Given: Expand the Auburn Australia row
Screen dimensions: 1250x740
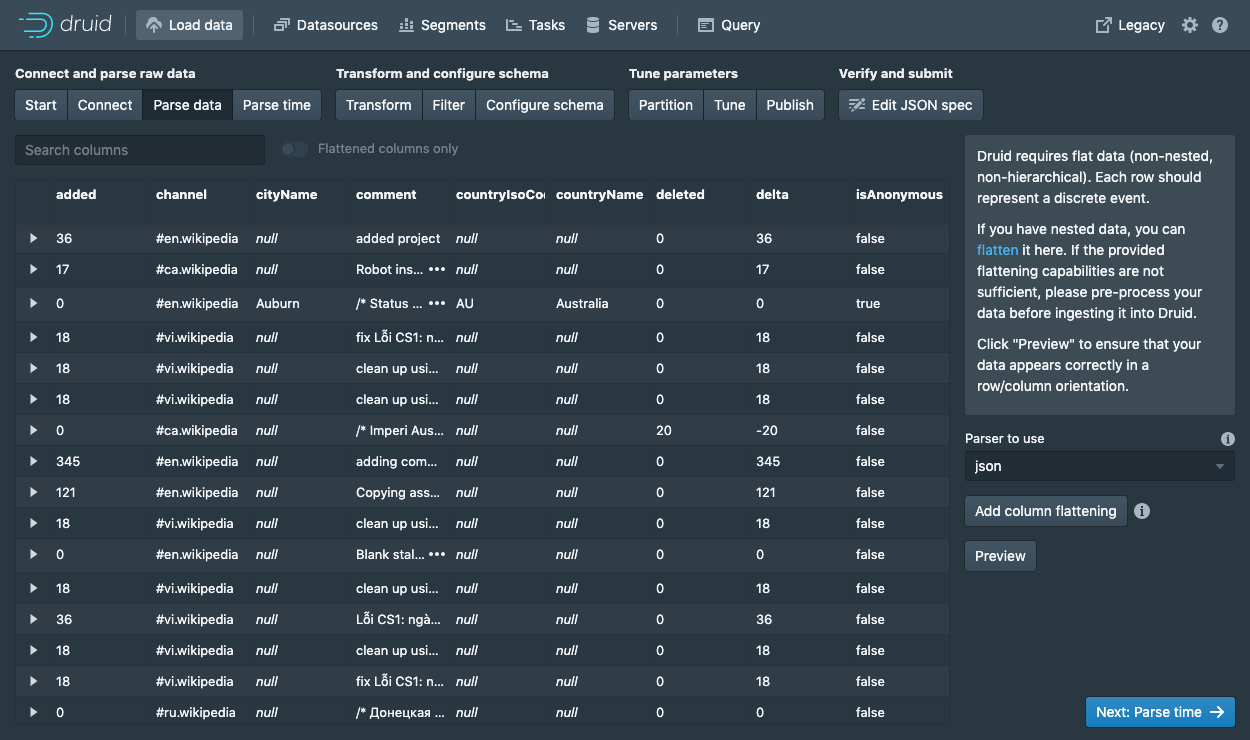Looking at the screenshot, I should 33,304.
